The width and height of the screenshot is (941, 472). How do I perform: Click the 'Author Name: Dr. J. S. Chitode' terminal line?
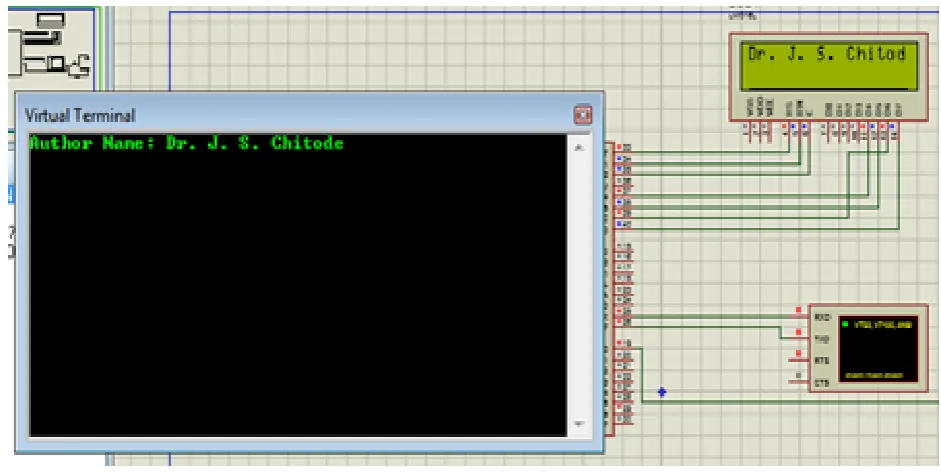tap(187, 144)
